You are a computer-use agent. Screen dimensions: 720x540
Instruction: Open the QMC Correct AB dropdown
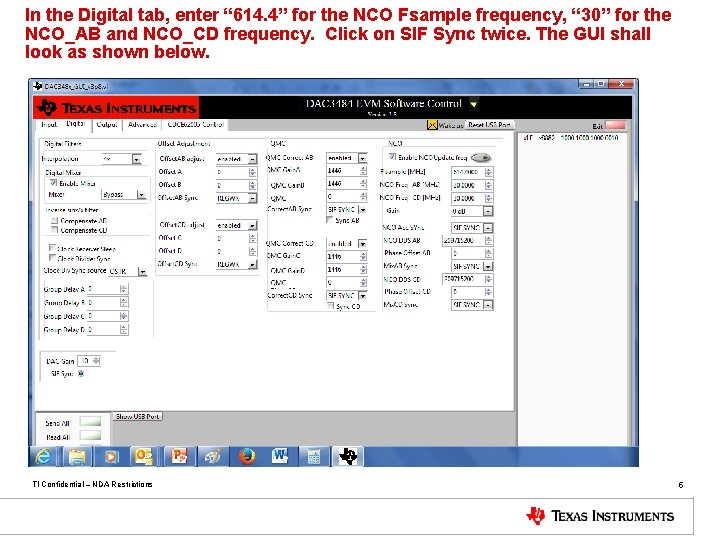(x=363, y=158)
